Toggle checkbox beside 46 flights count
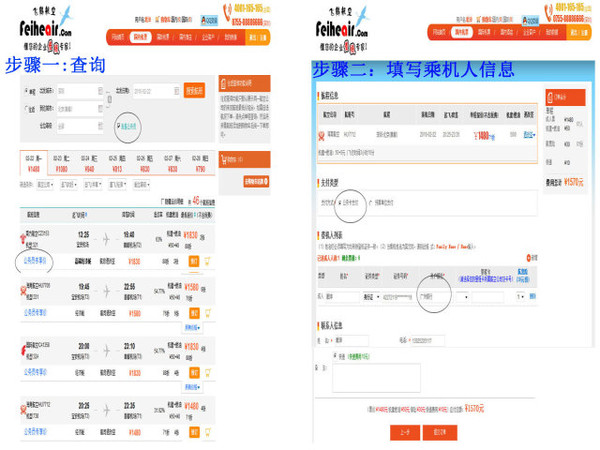Screen dimensions: 600x450 [163, 201]
